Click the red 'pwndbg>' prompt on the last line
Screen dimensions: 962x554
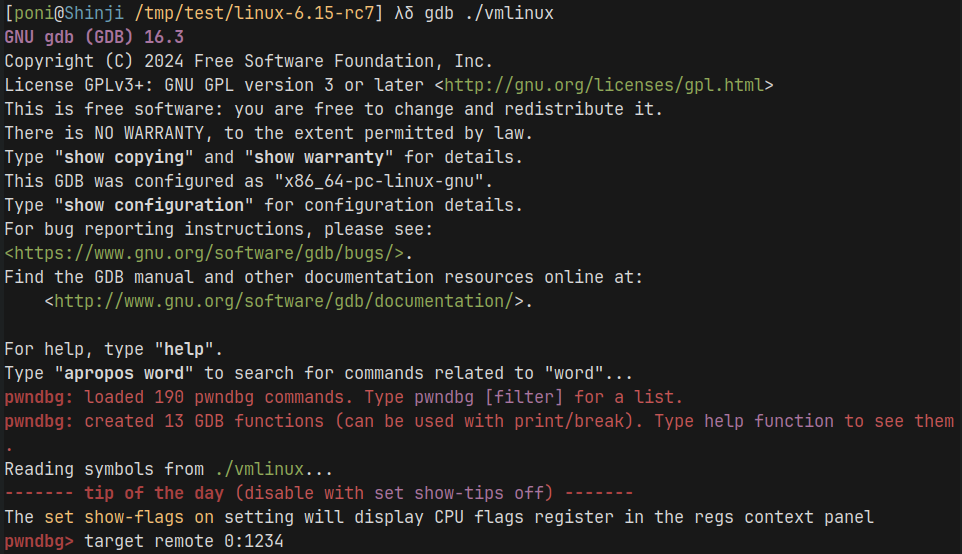pyautogui.click(x=39, y=541)
